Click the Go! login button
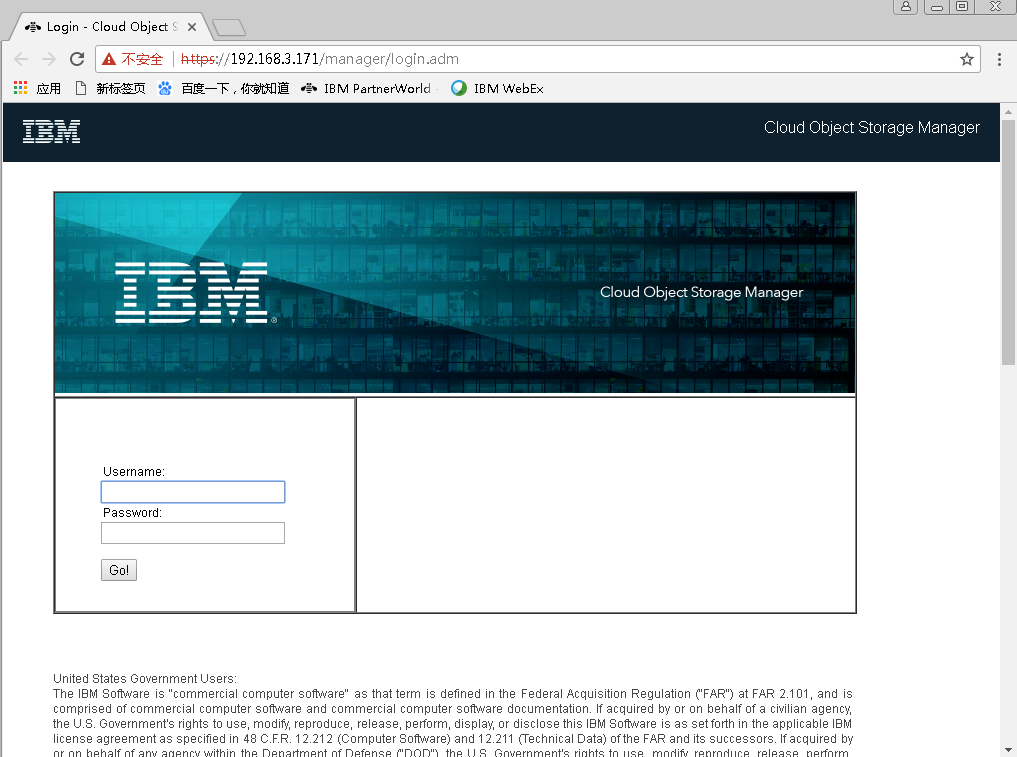This screenshot has height=757, width=1017. click(x=119, y=570)
